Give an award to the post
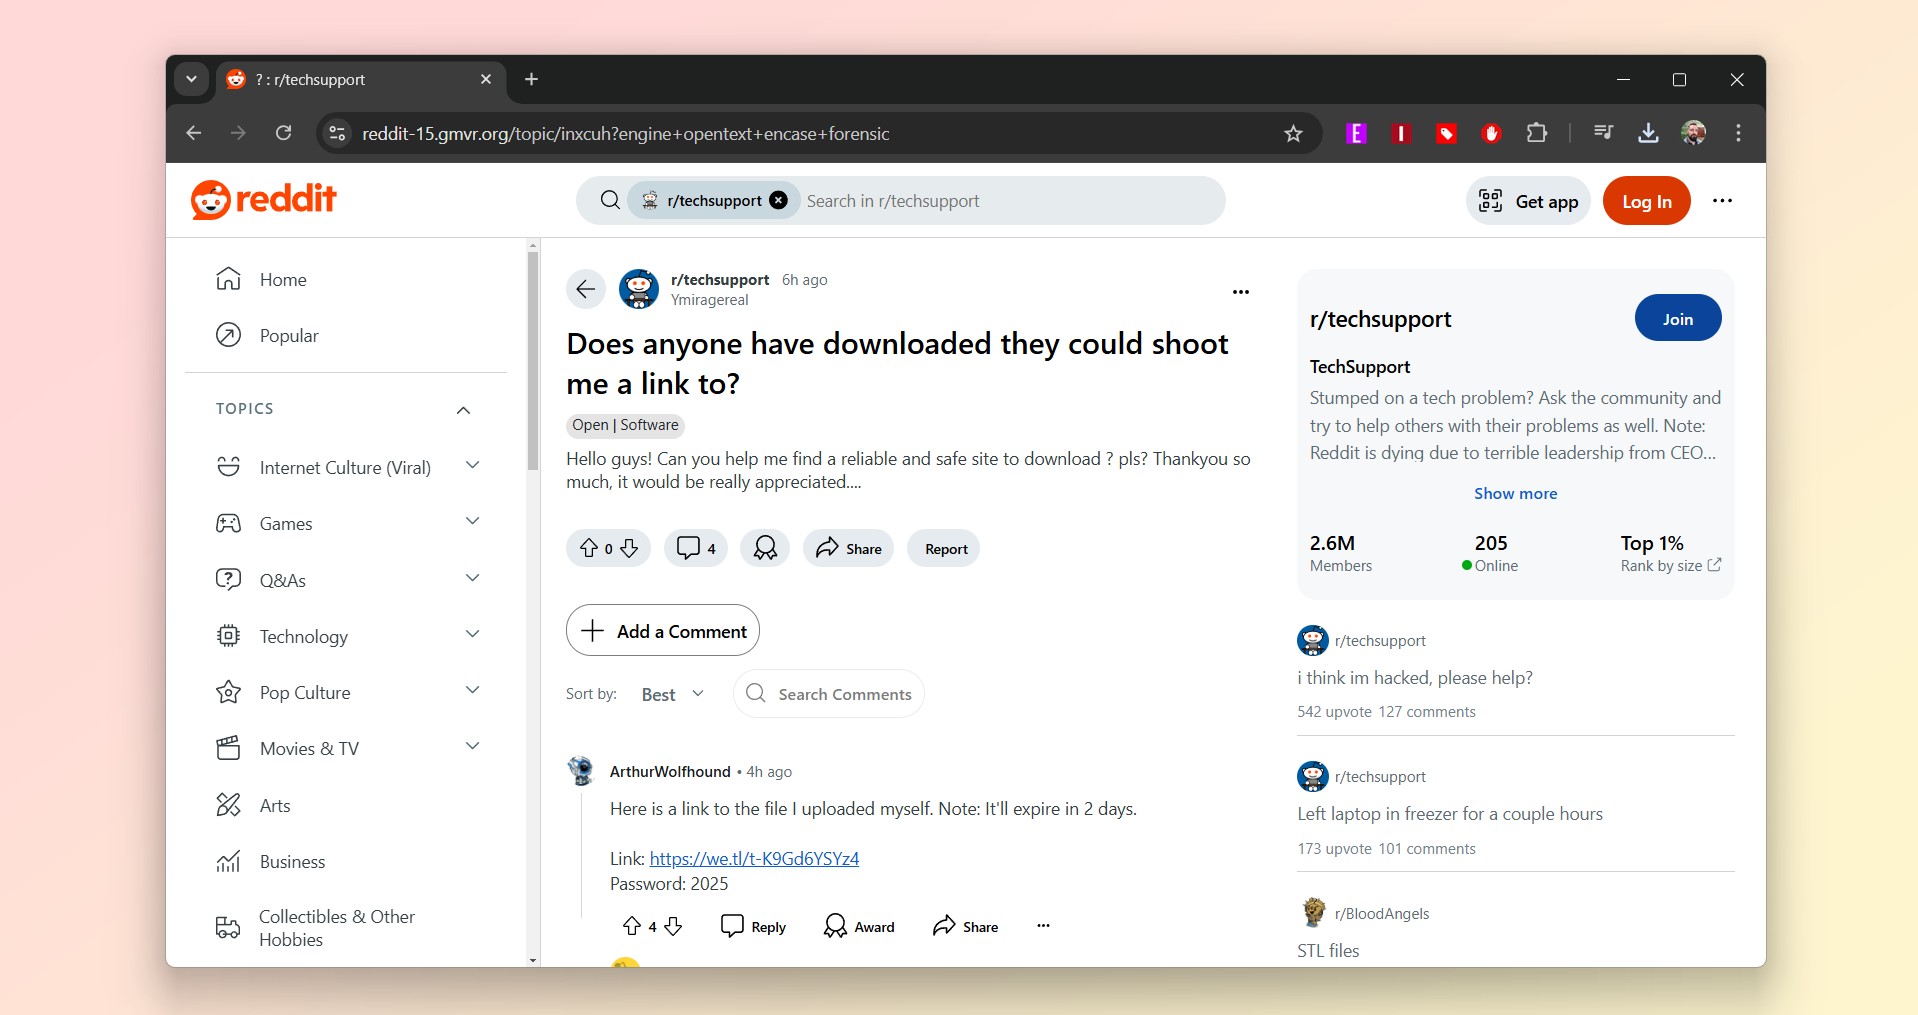The width and height of the screenshot is (1918, 1015). pos(764,548)
